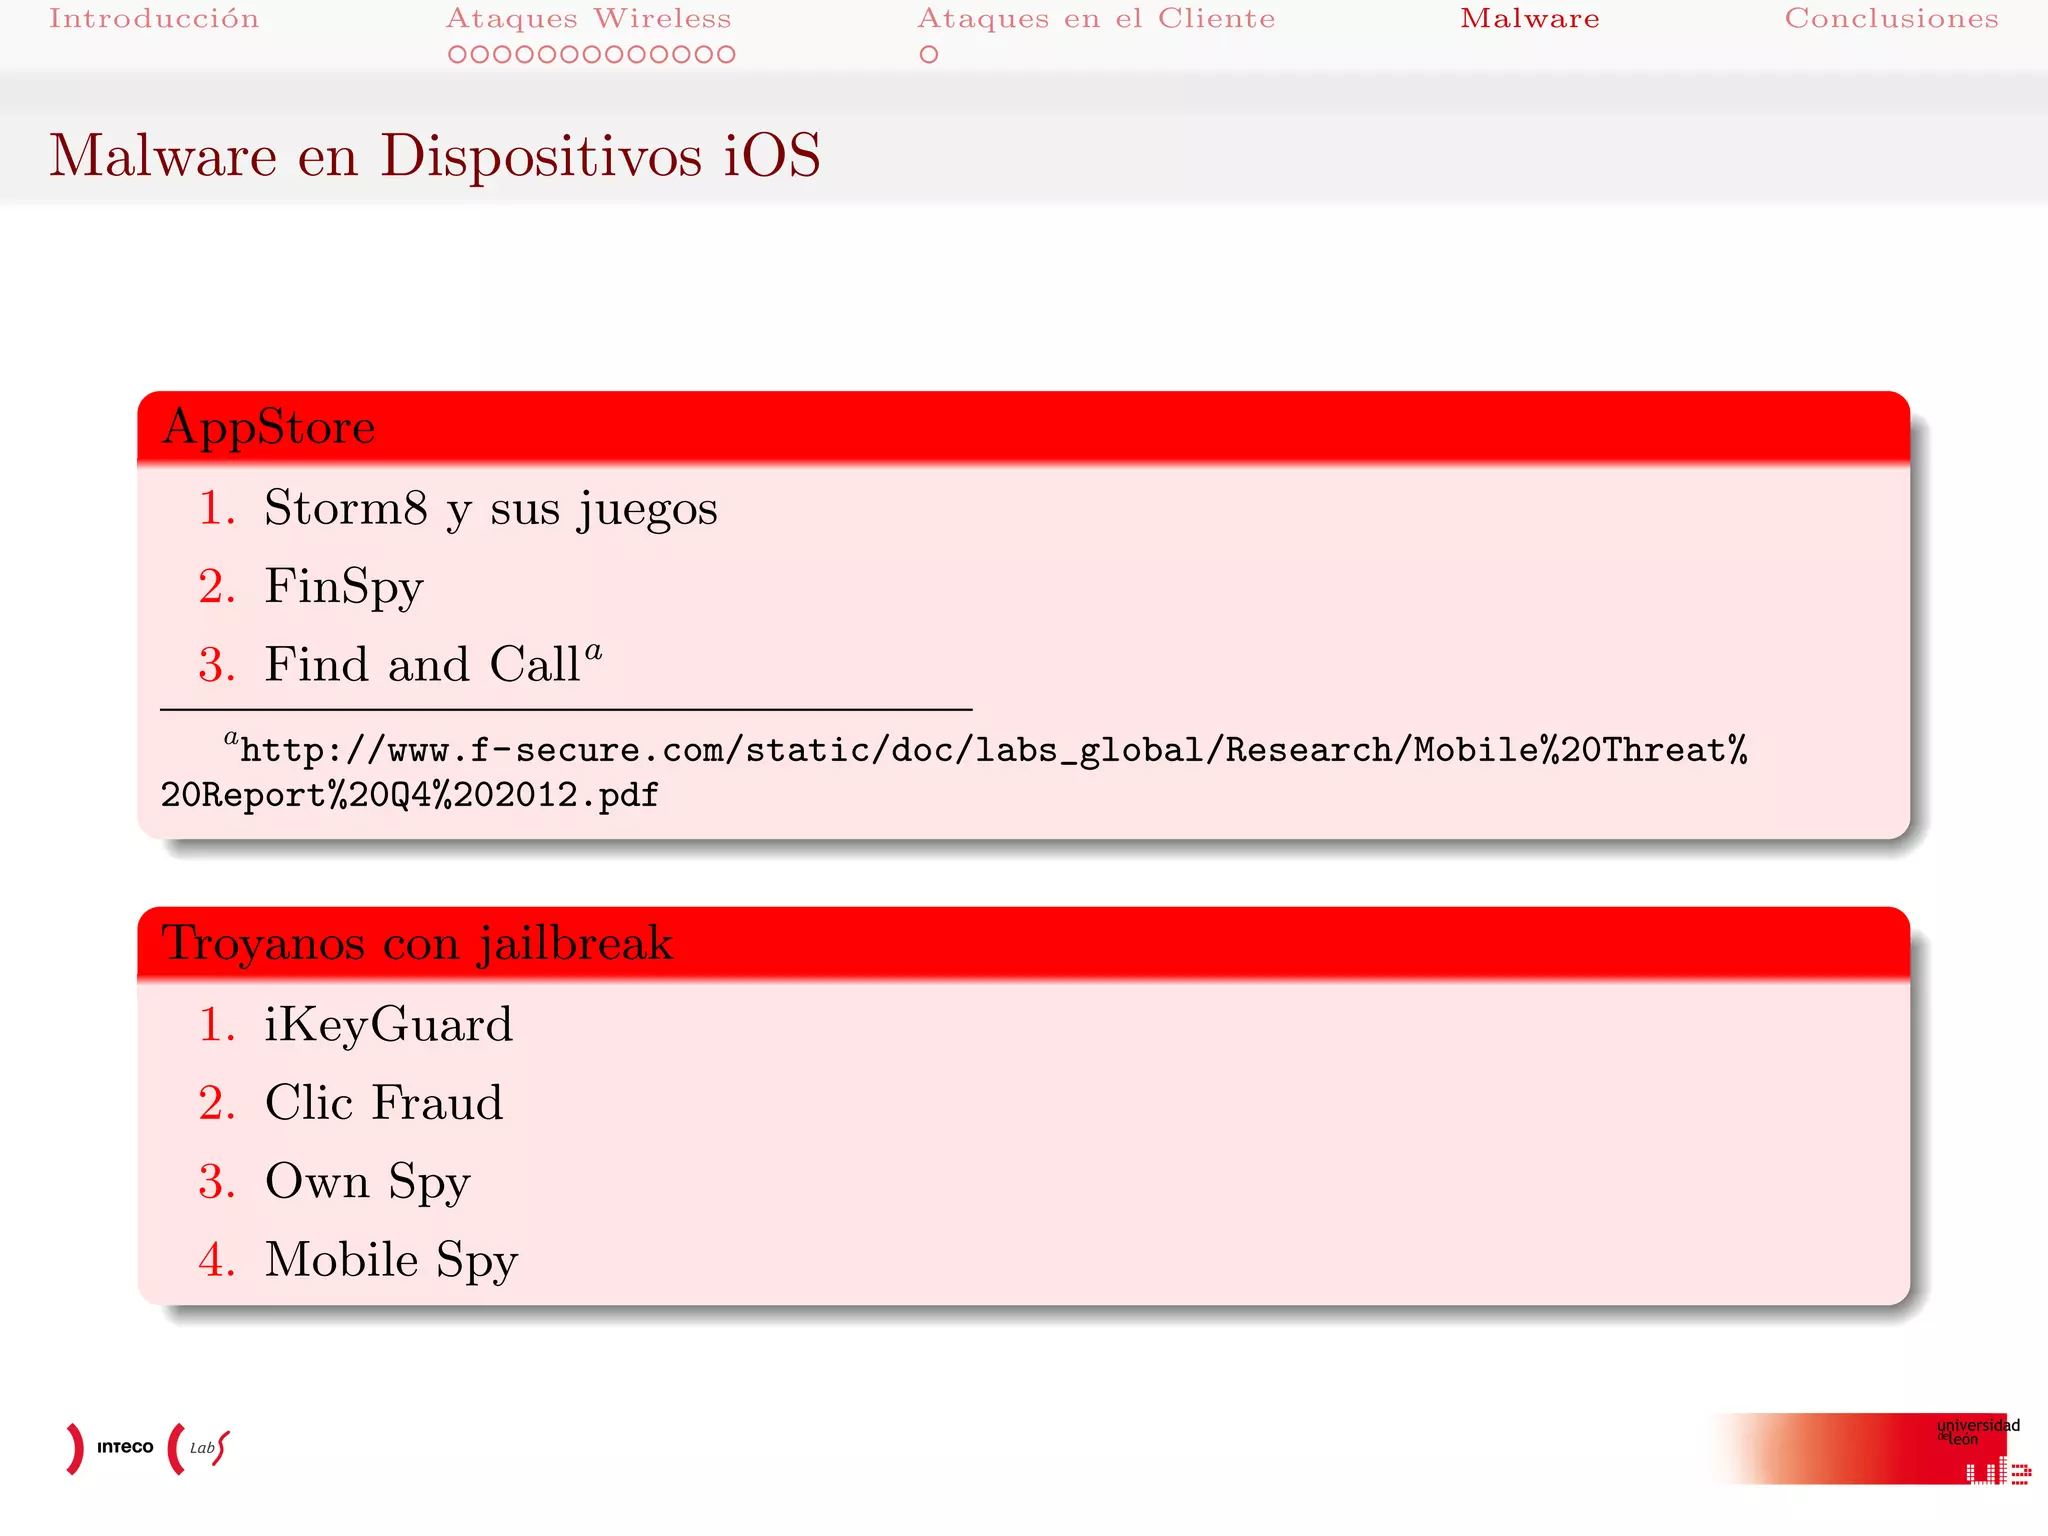Select the Troyanos con jailbreak heading
Screen dimensions: 2048x1536
pyautogui.click(x=417, y=943)
